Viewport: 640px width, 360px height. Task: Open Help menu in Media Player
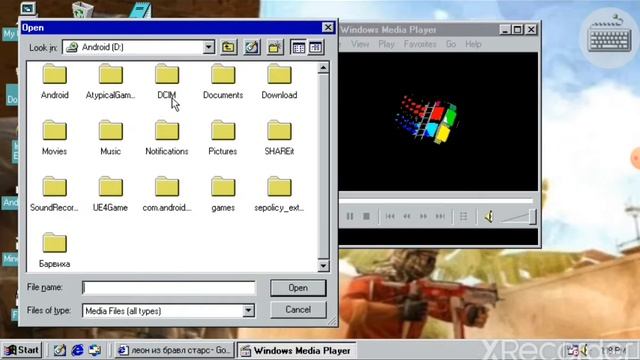473,44
